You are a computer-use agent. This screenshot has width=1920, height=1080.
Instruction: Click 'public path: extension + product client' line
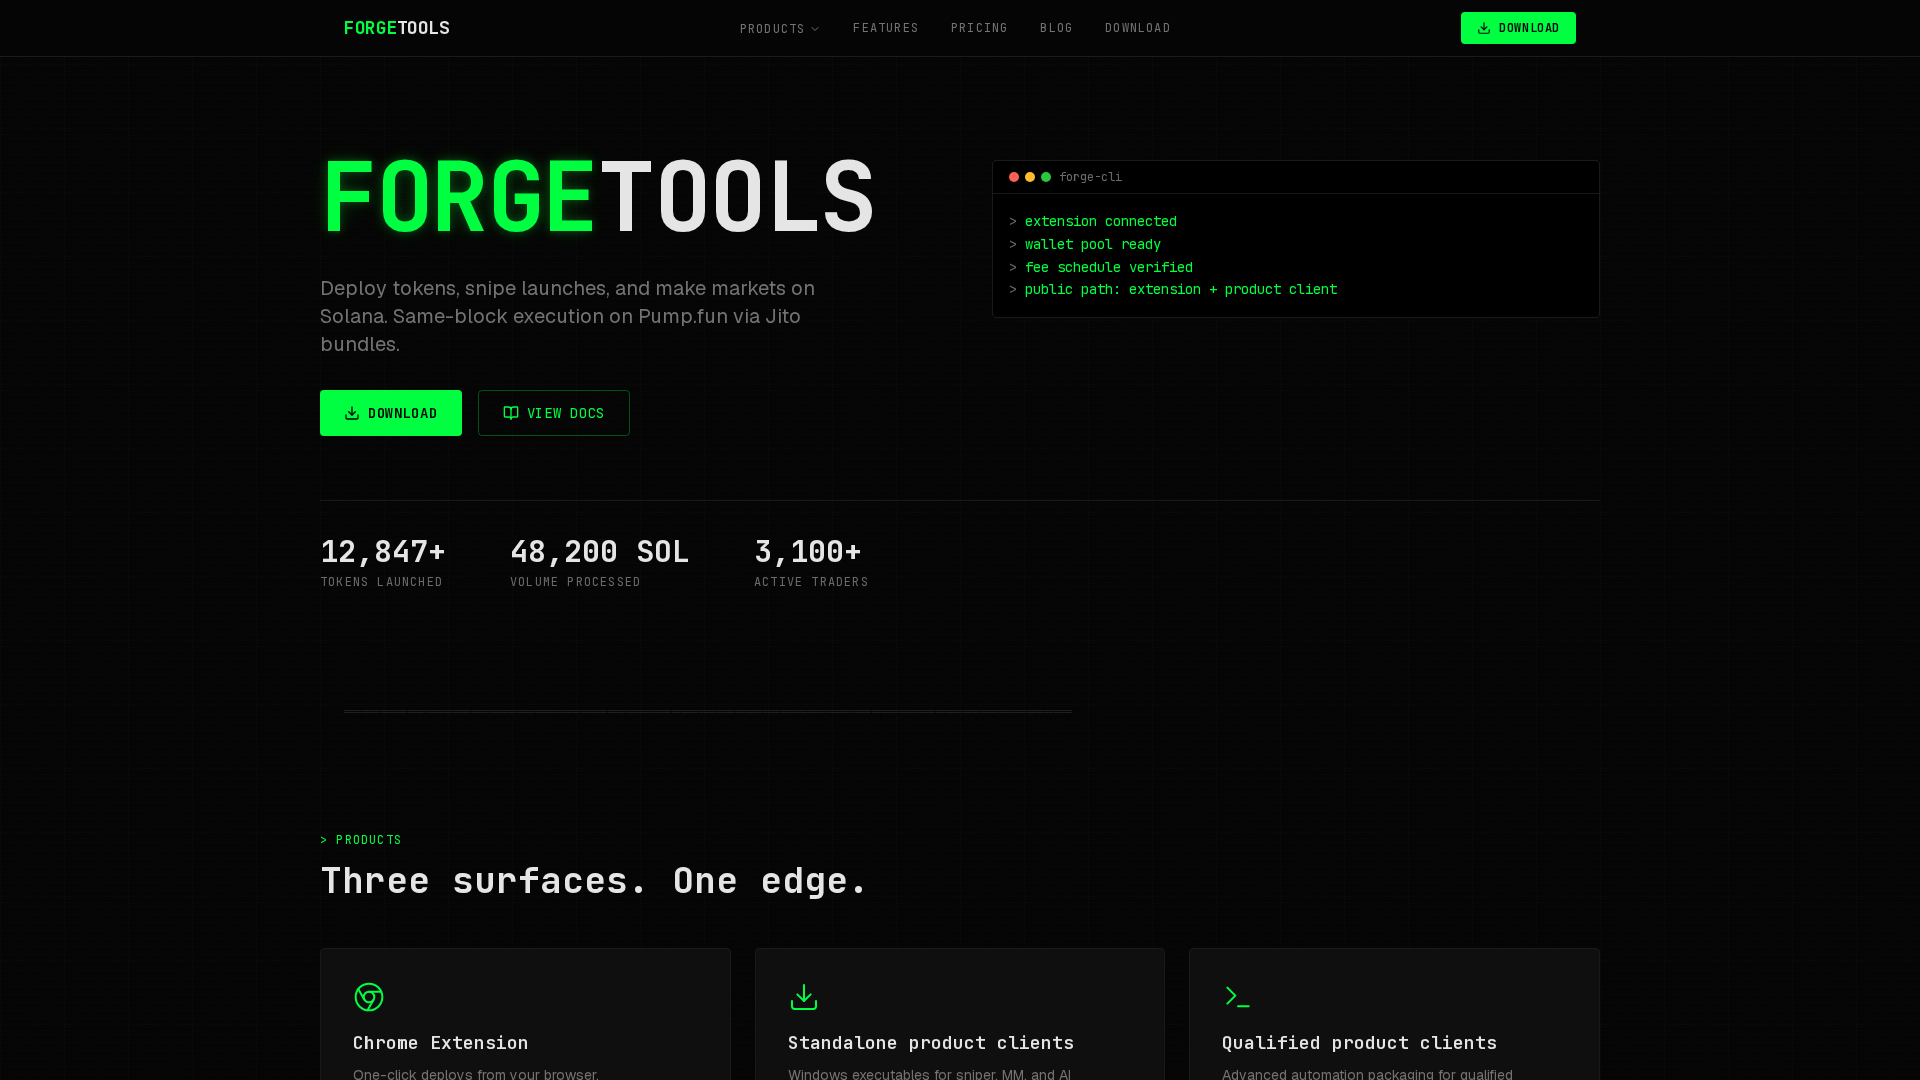point(1180,289)
